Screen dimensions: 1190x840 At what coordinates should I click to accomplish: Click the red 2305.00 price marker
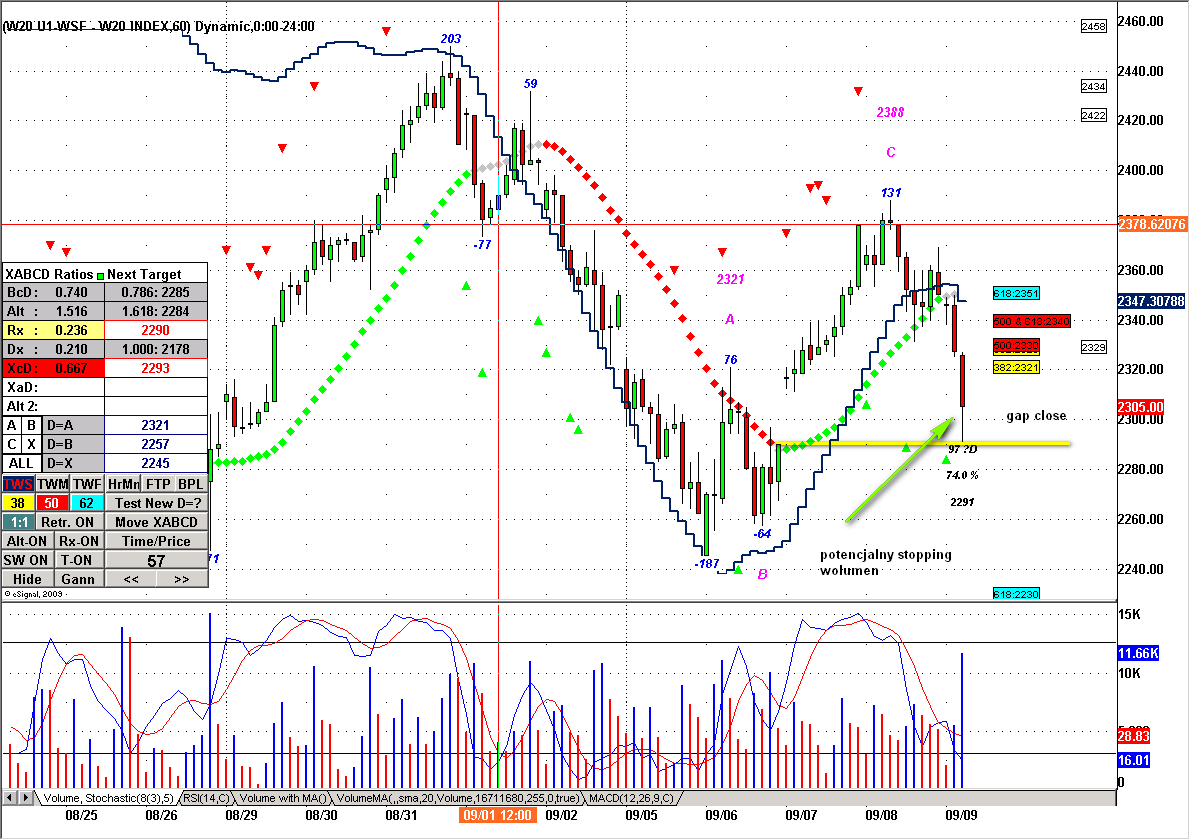(x=1140, y=407)
